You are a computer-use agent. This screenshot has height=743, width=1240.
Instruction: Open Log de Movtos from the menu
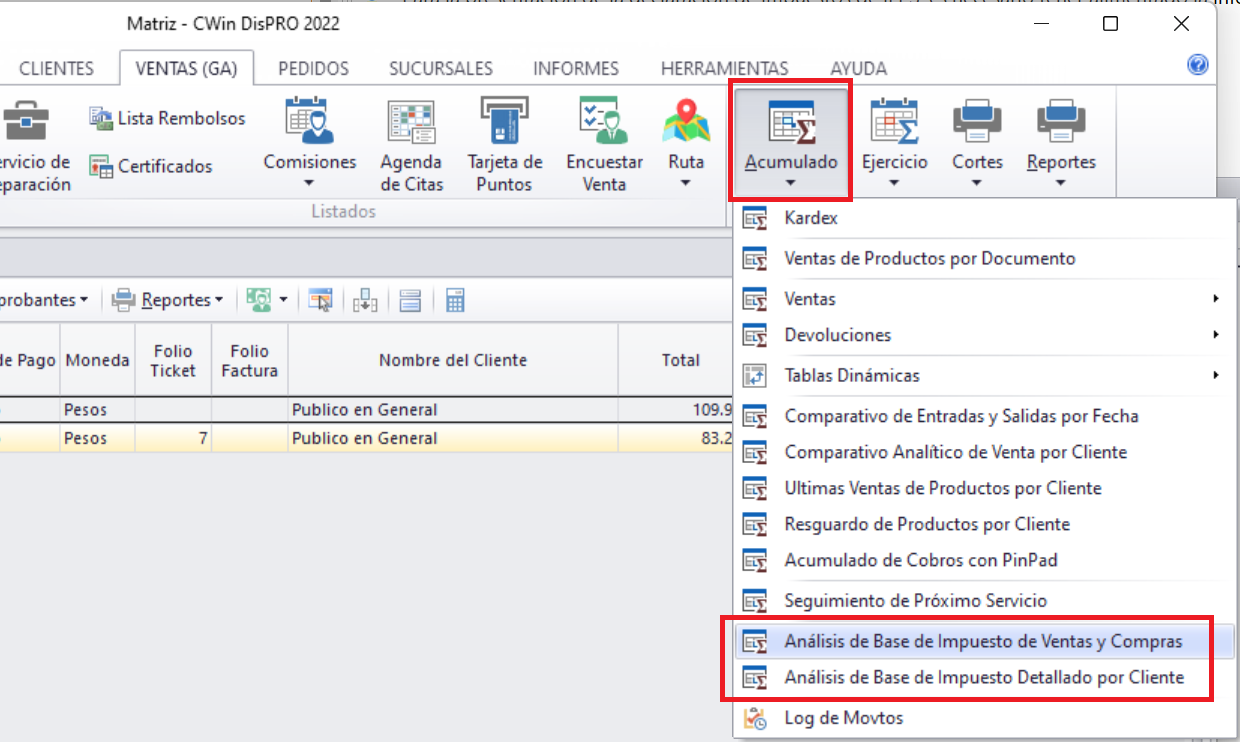click(843, 718)
